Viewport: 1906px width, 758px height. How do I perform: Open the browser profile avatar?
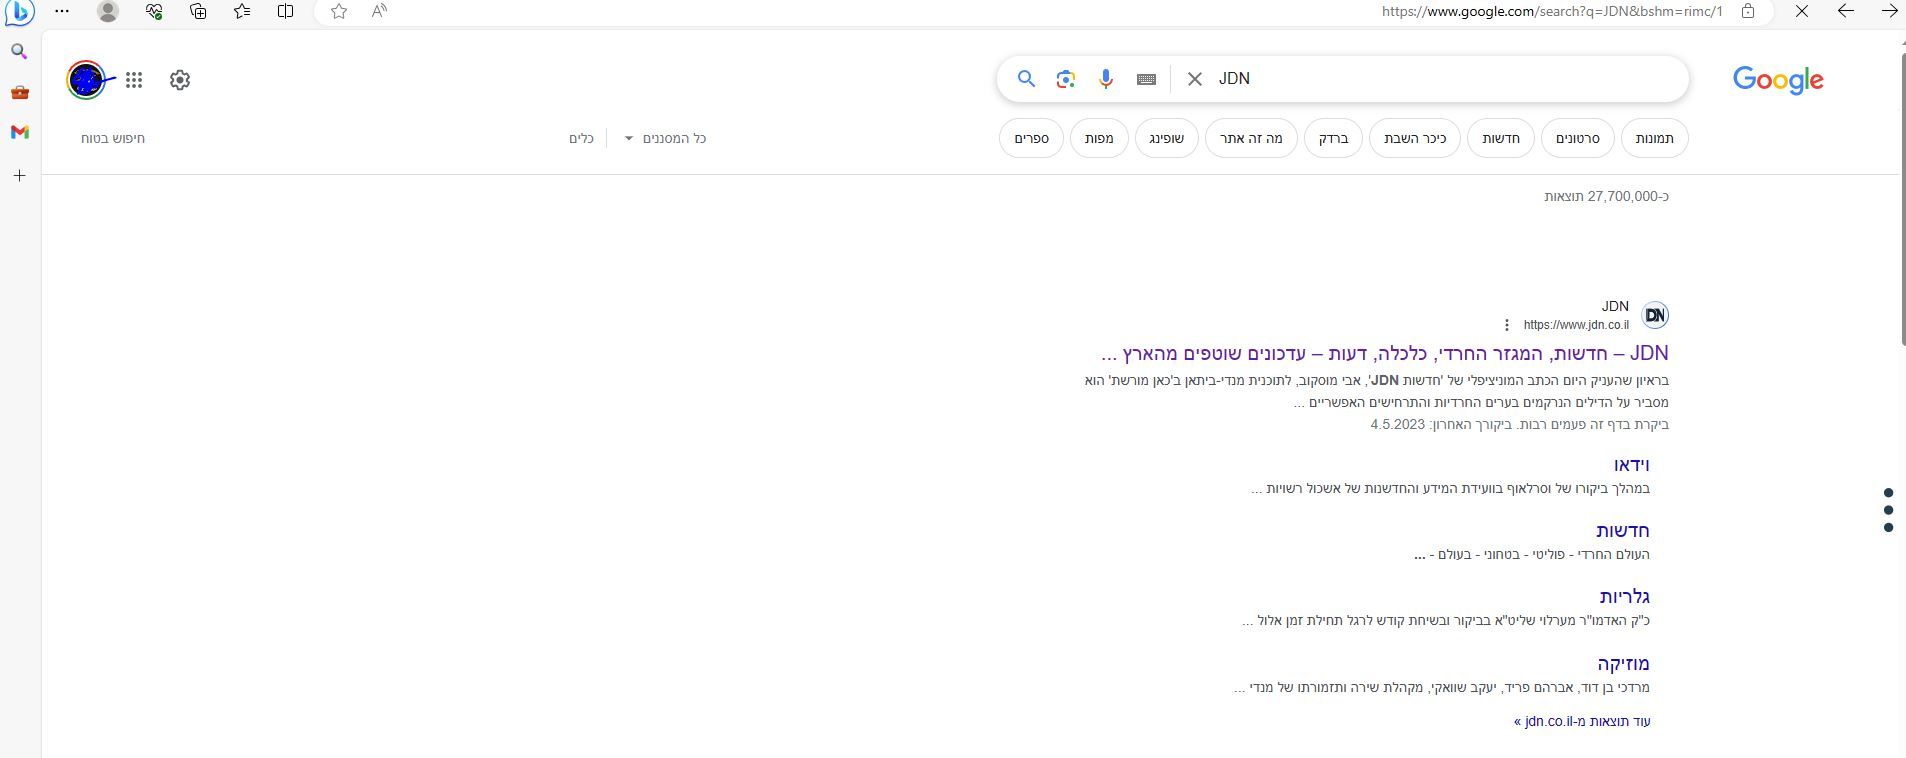[x=108, y=11]
